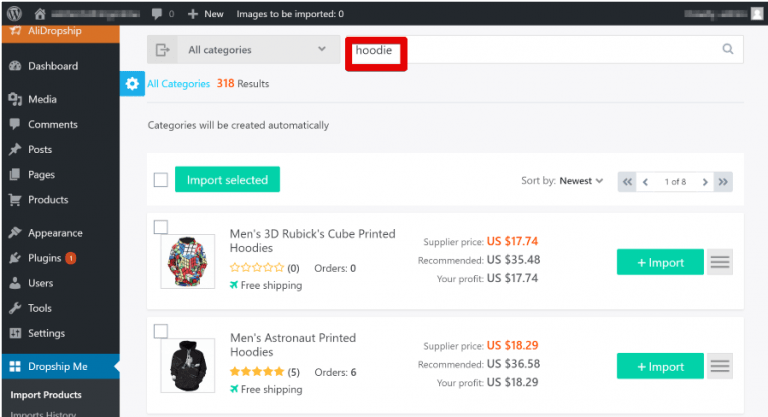
Task: Go to the last page double-arrow
Action: (x=723, y=182)
